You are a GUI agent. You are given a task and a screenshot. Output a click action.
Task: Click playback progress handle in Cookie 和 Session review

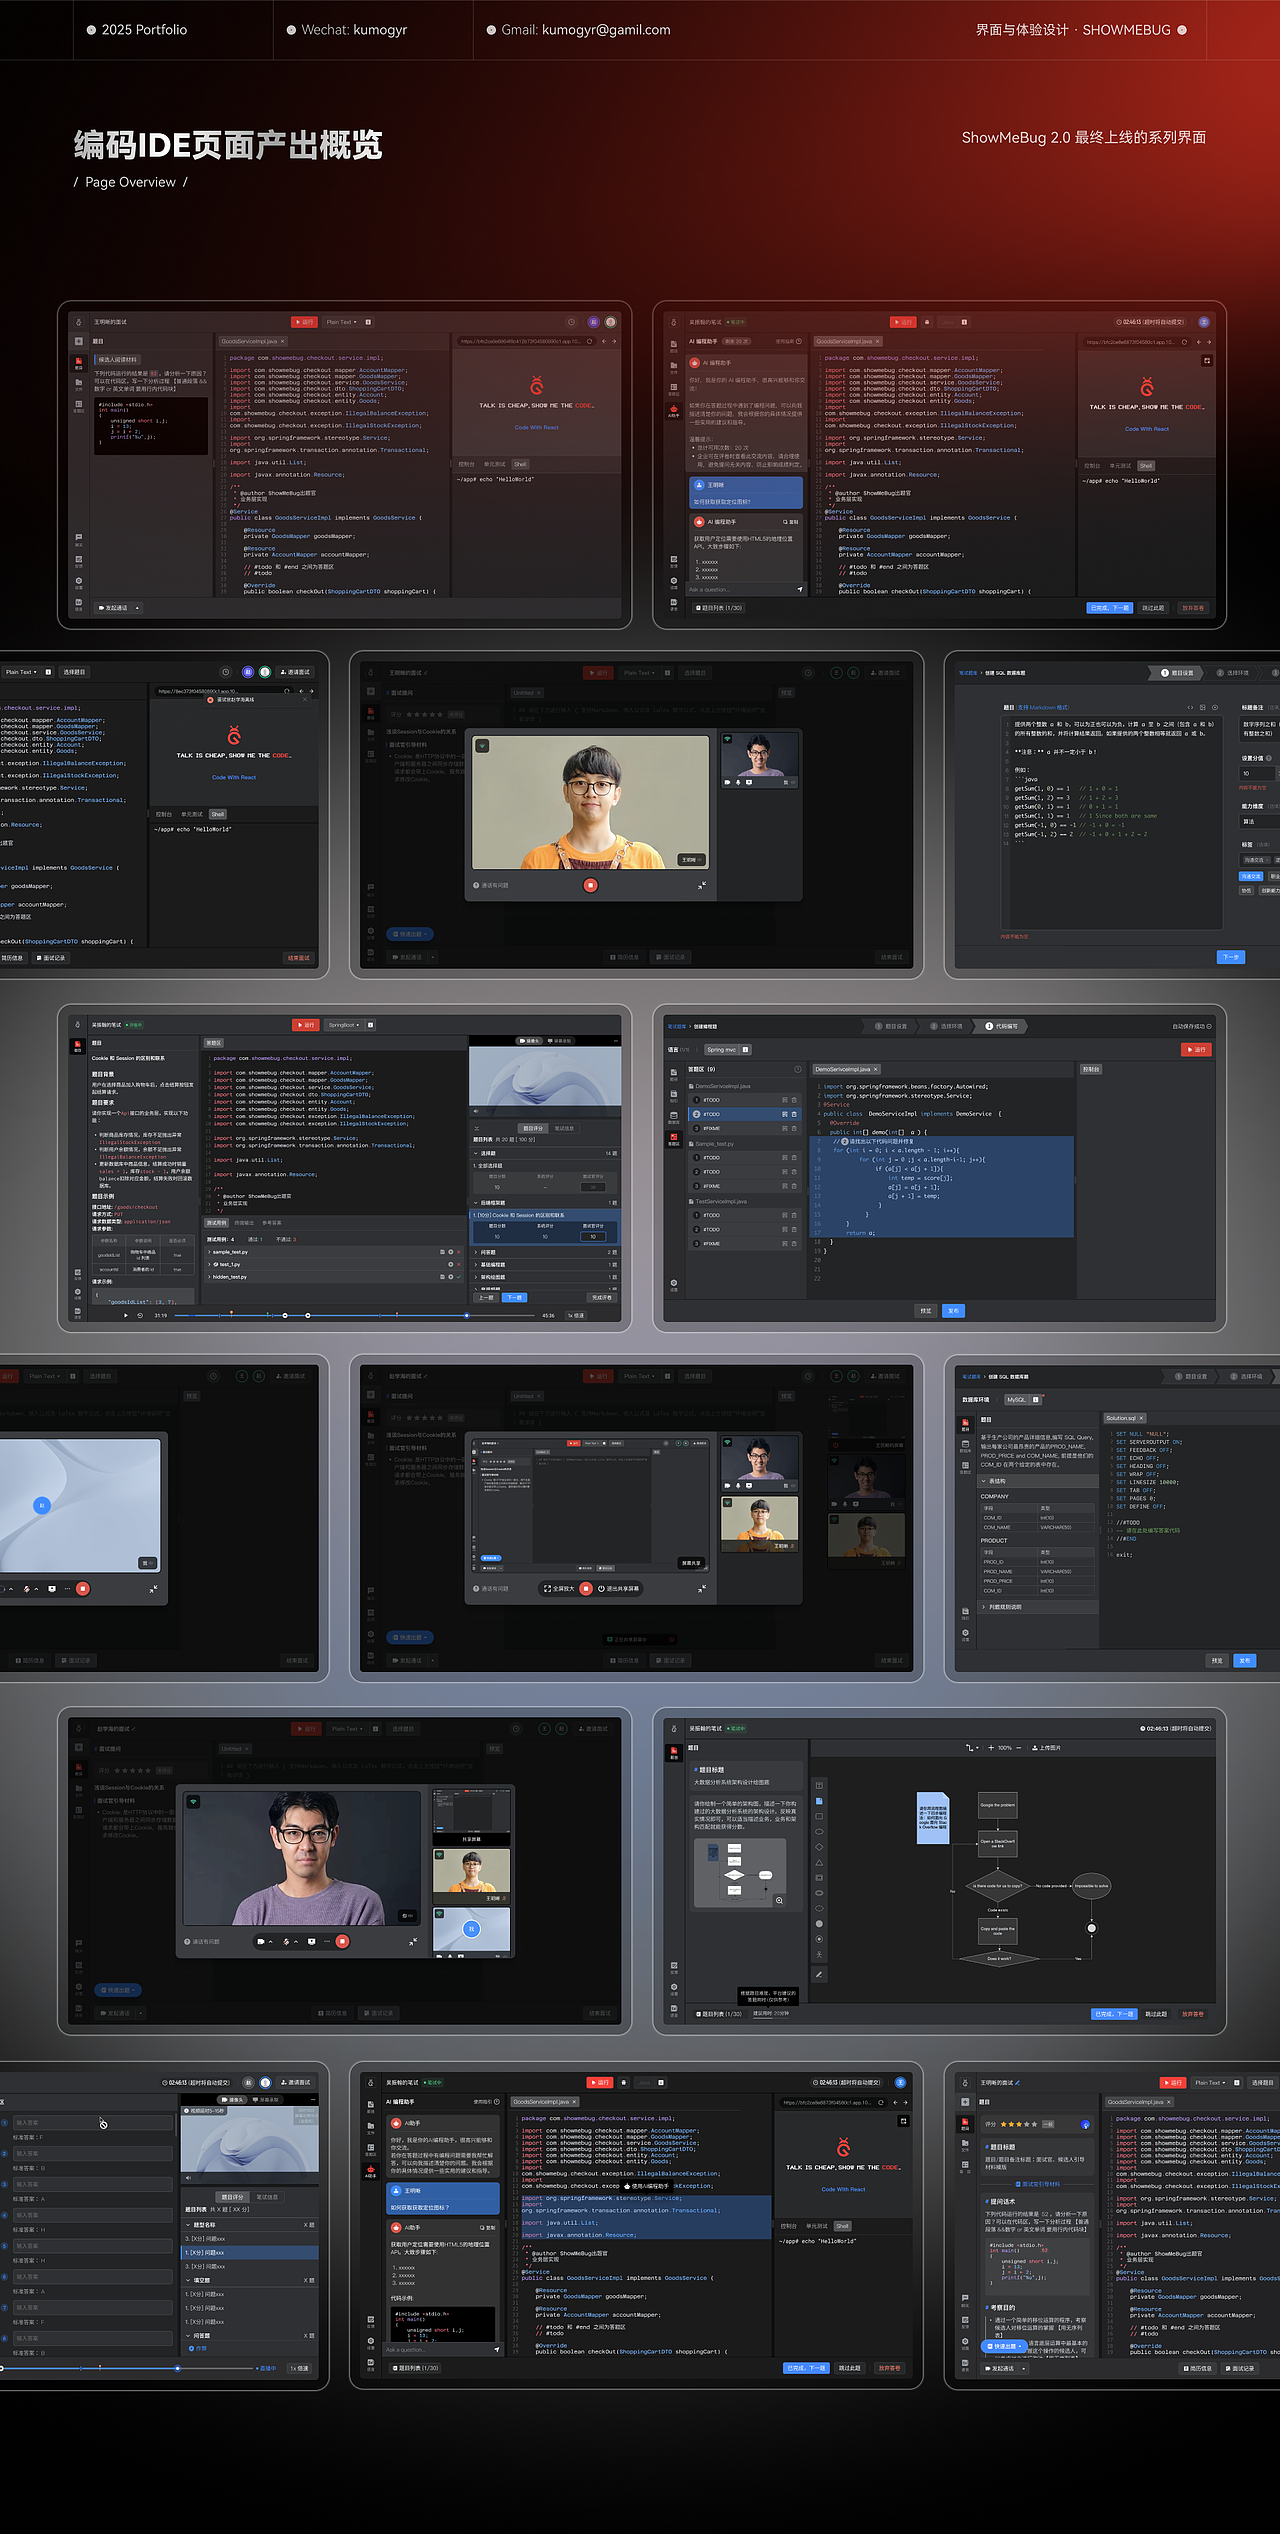pyautogui.click(x=466, y=1315)
